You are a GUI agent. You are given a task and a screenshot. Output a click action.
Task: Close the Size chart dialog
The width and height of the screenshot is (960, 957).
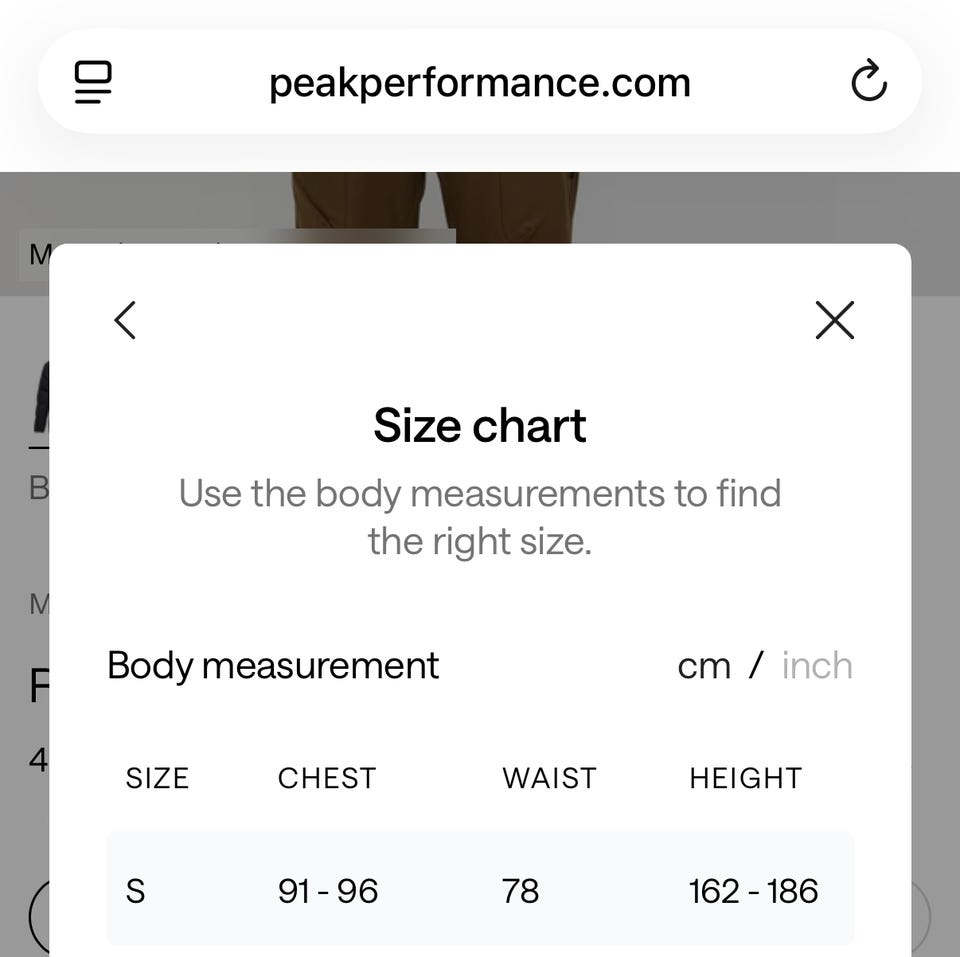click(834, 321)
